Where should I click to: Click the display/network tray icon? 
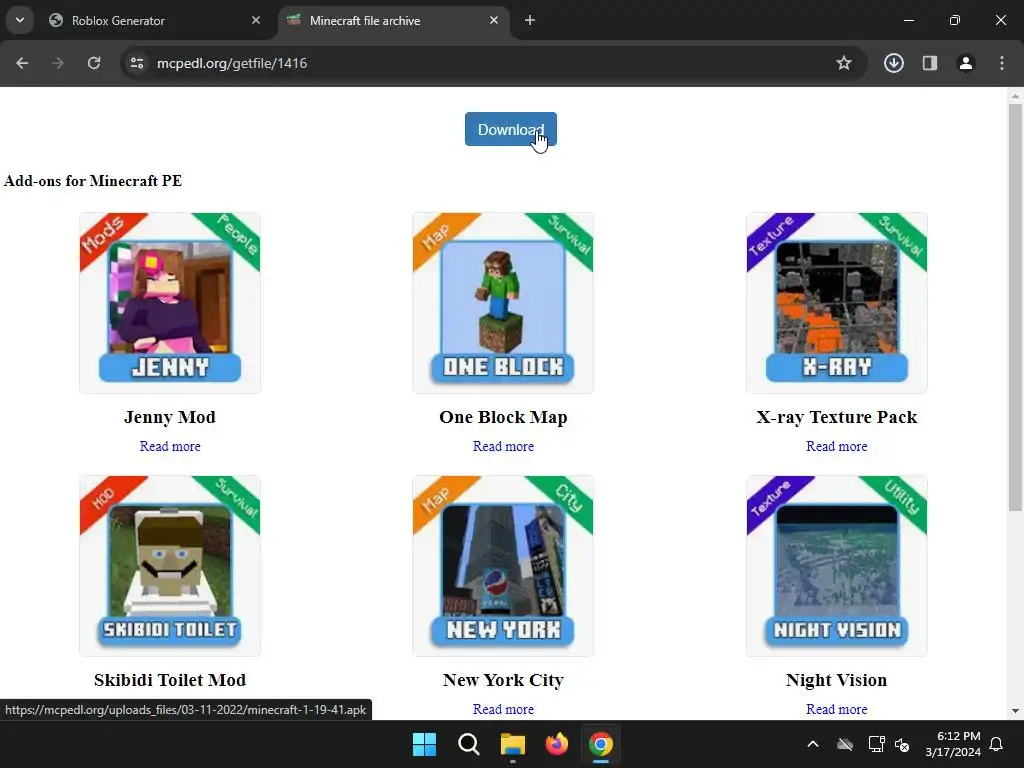[876, 744]
